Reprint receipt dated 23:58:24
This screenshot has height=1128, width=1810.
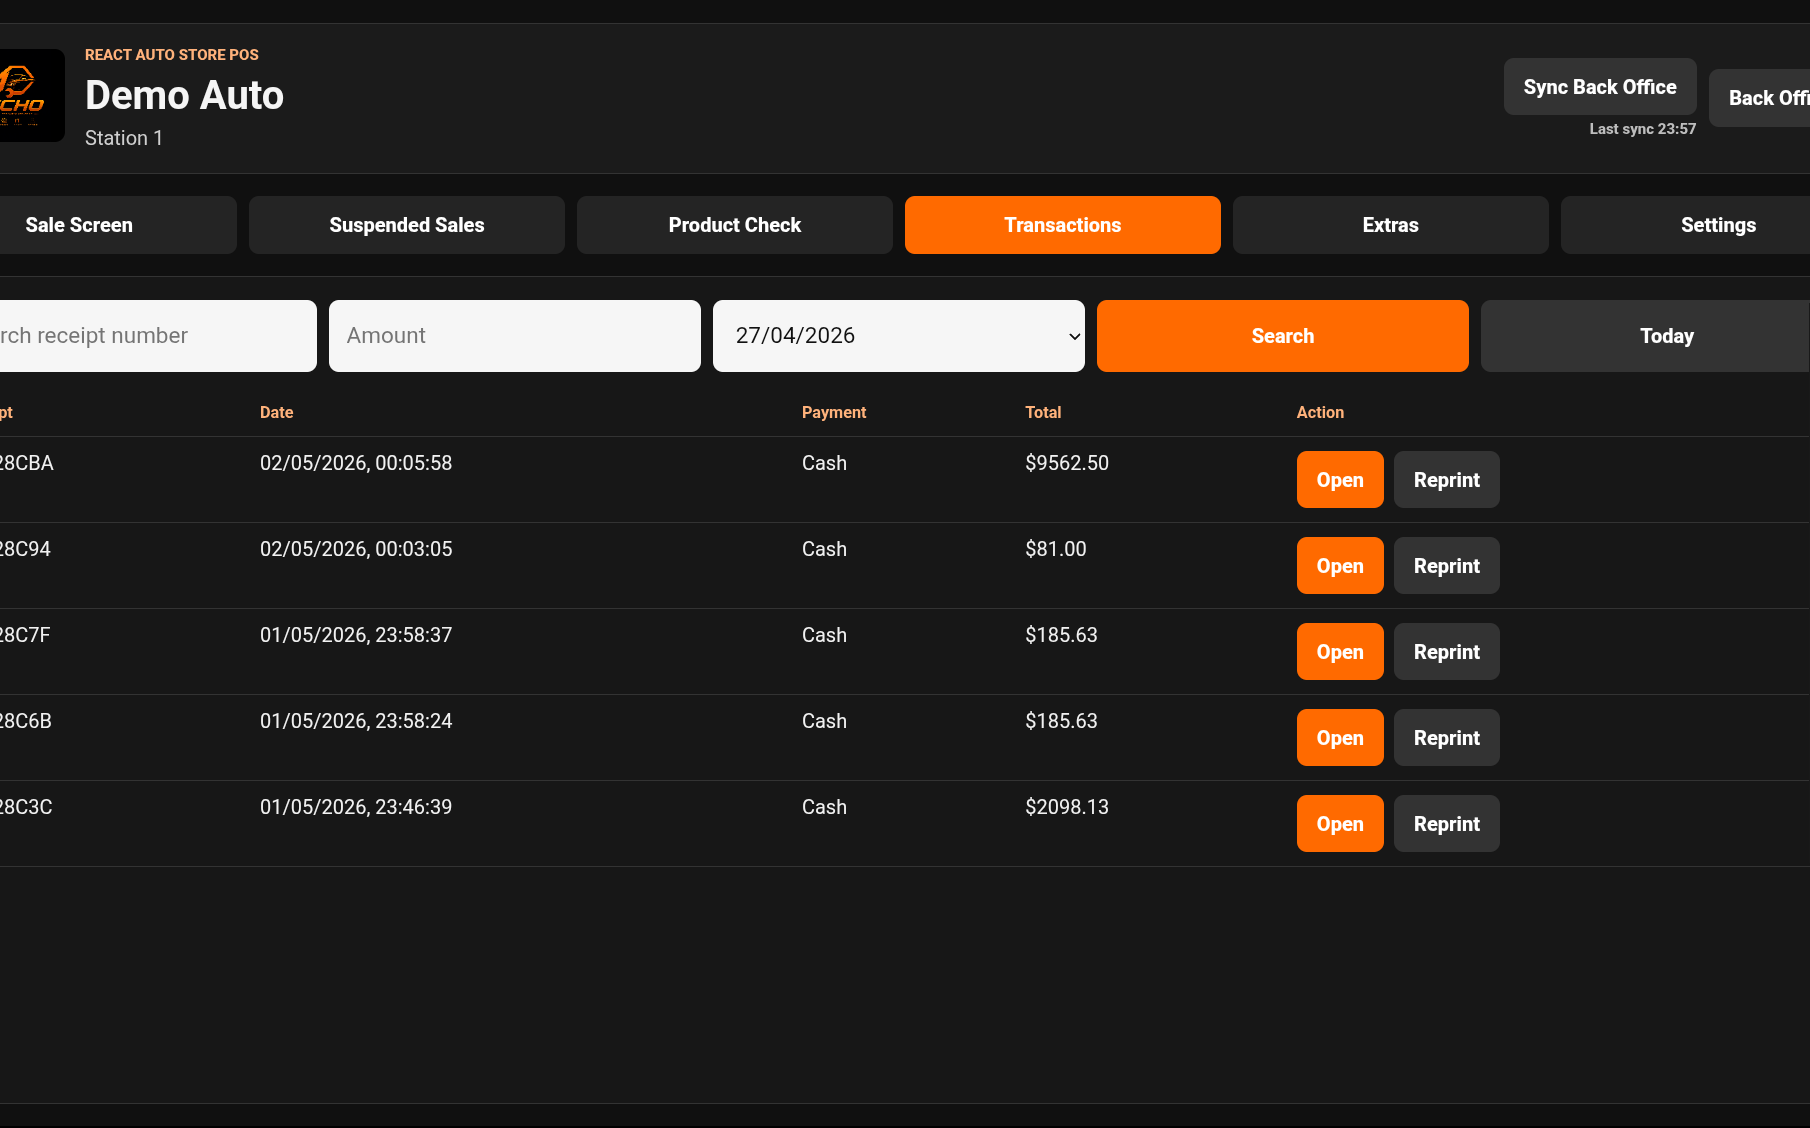1447,738
